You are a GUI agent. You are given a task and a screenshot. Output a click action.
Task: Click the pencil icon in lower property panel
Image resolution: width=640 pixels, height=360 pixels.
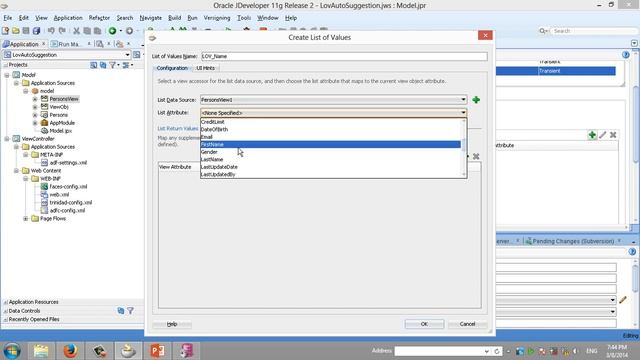pos(623,300)
